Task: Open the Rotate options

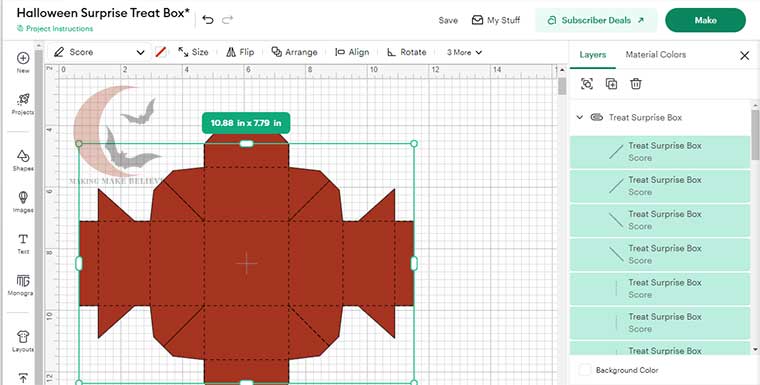Action: coord(406,52)
